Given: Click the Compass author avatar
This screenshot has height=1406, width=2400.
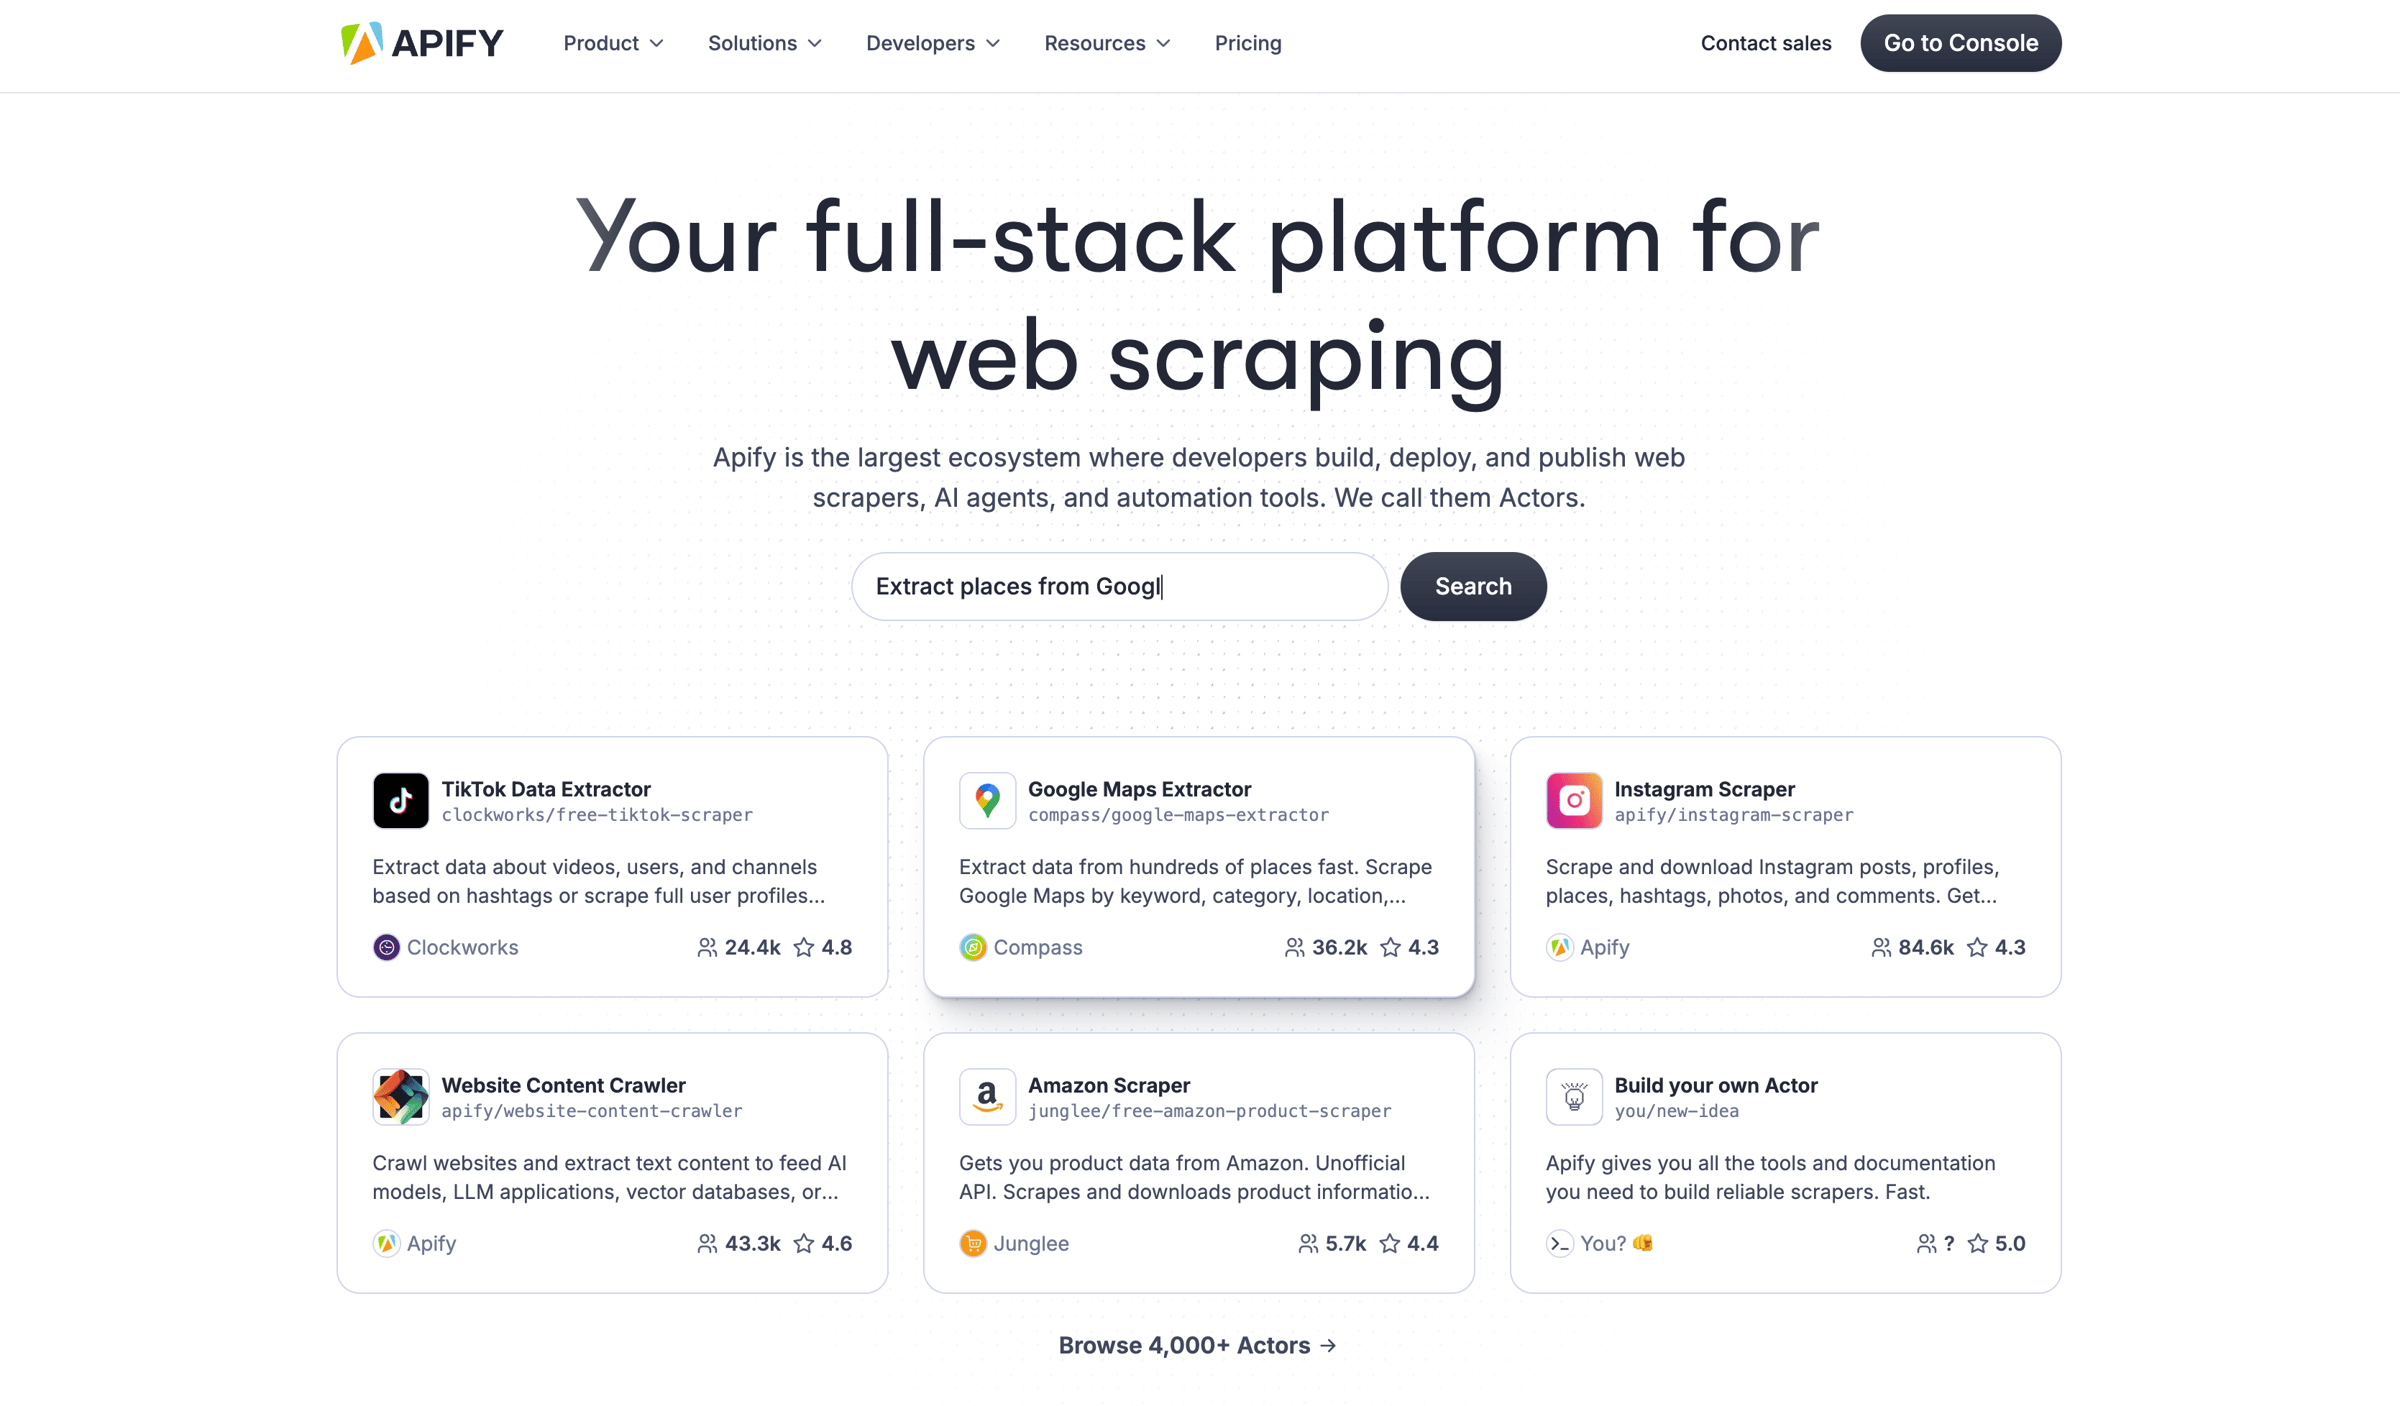Looking at the screenshot, I should [973, 947].
